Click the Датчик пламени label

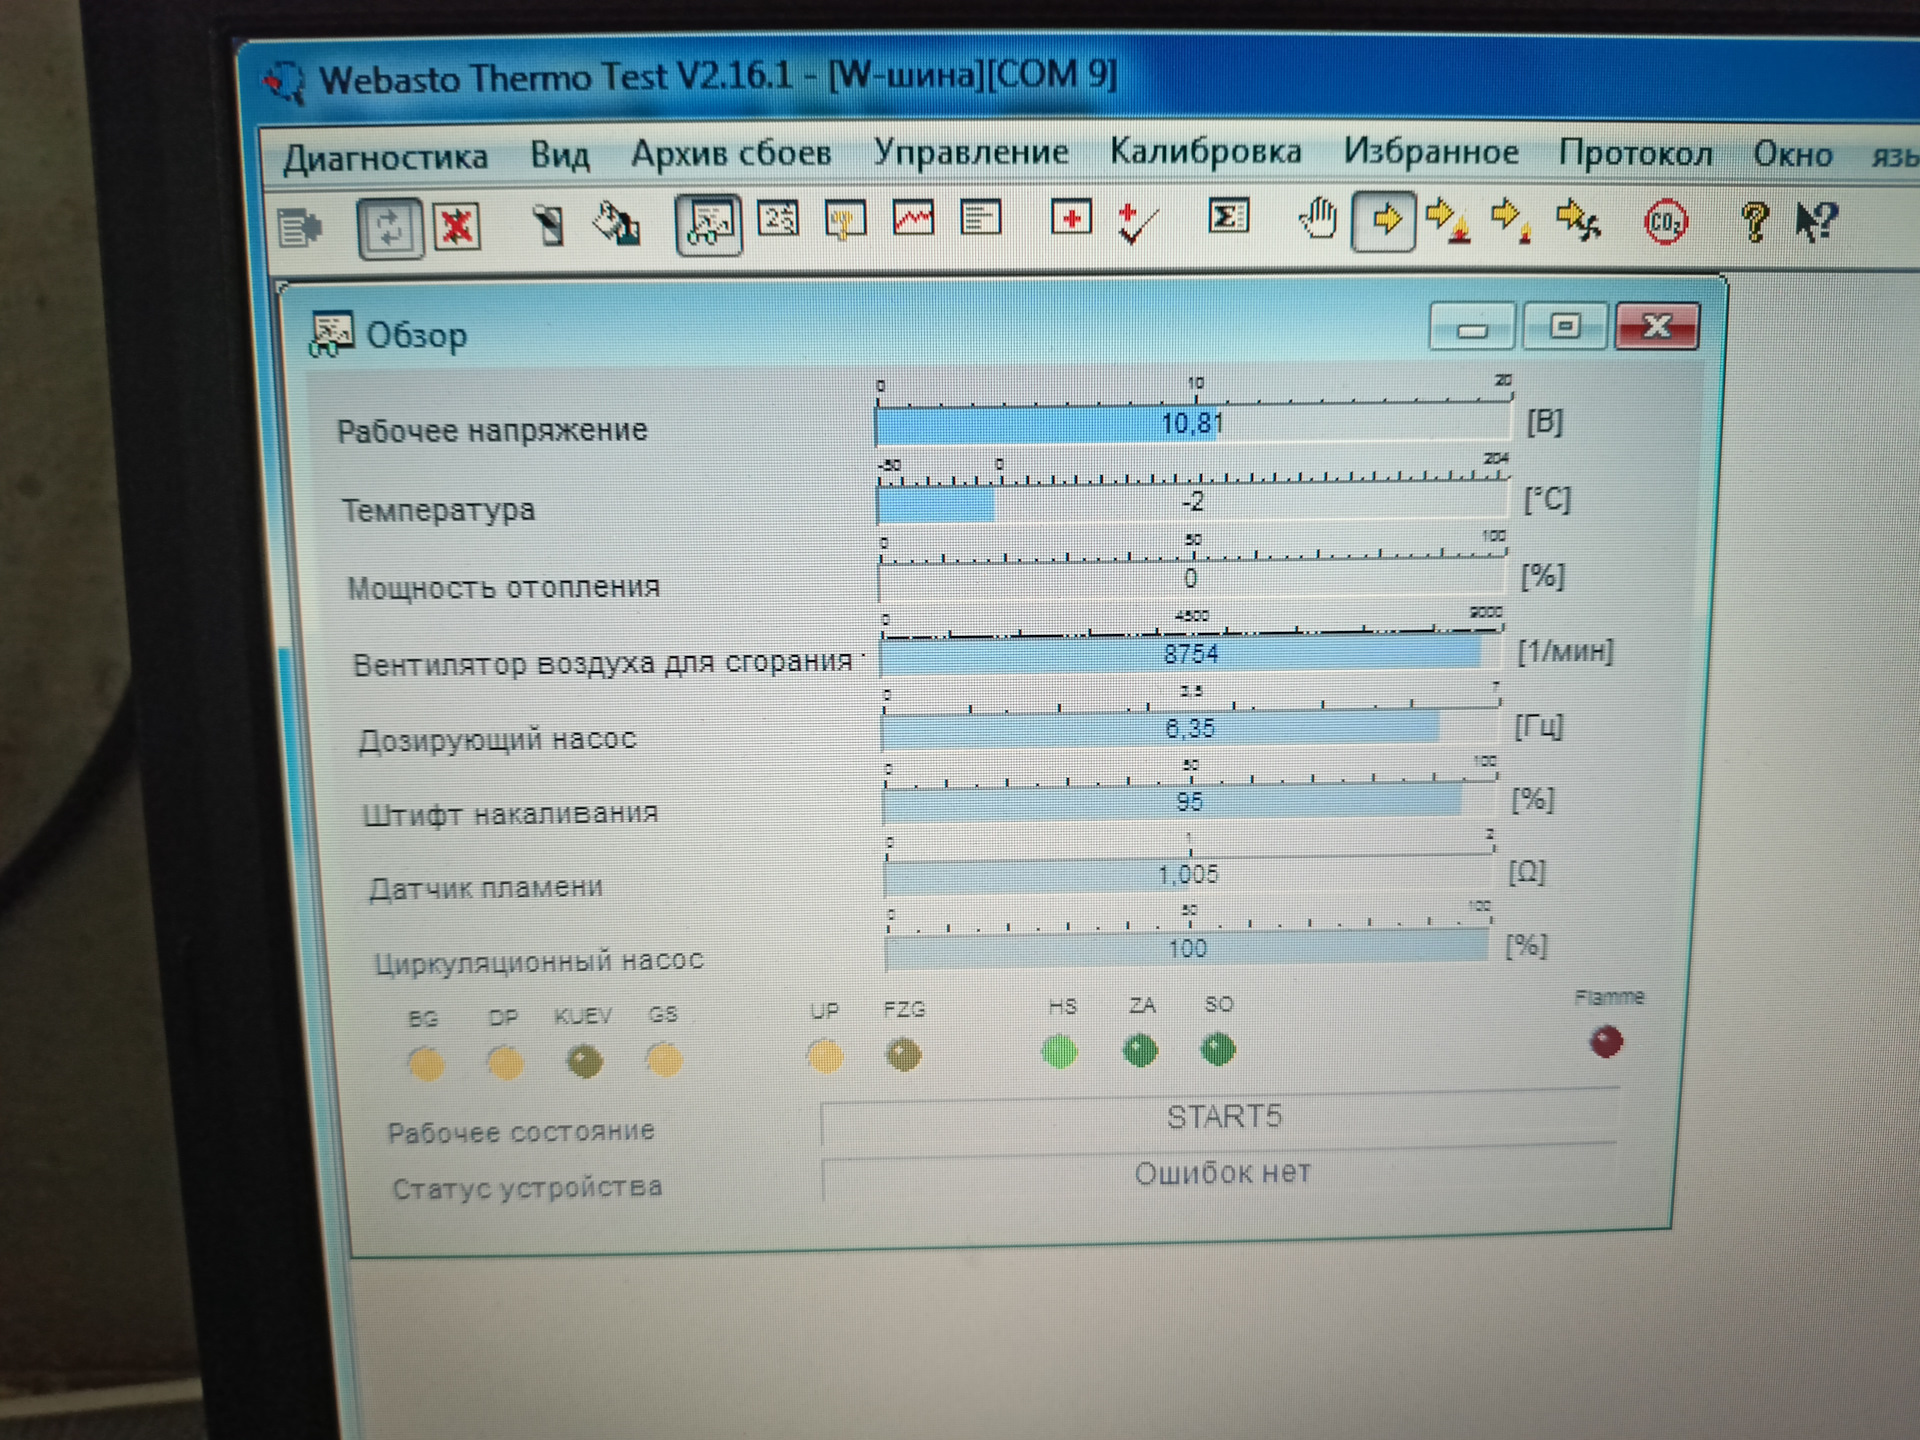[486, 888]
